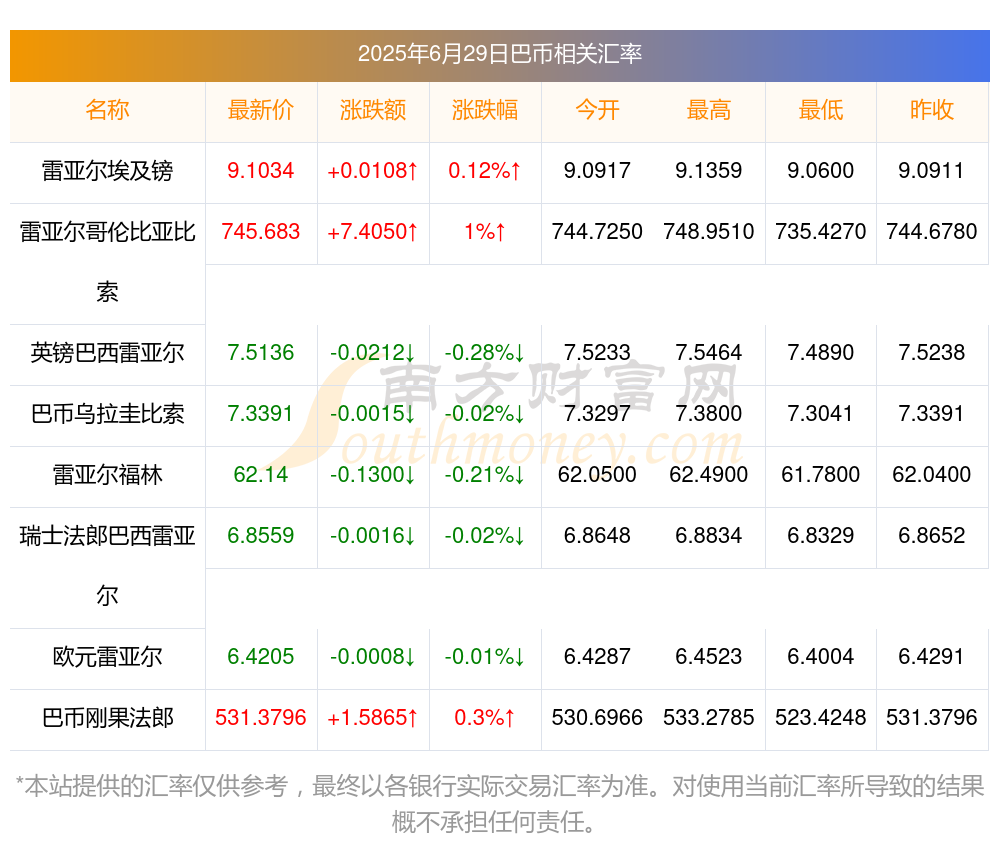Image resolution: width=1000 pixels, height=853 pixels.
Task: Click opening value 6.4287
Action: 597,657
